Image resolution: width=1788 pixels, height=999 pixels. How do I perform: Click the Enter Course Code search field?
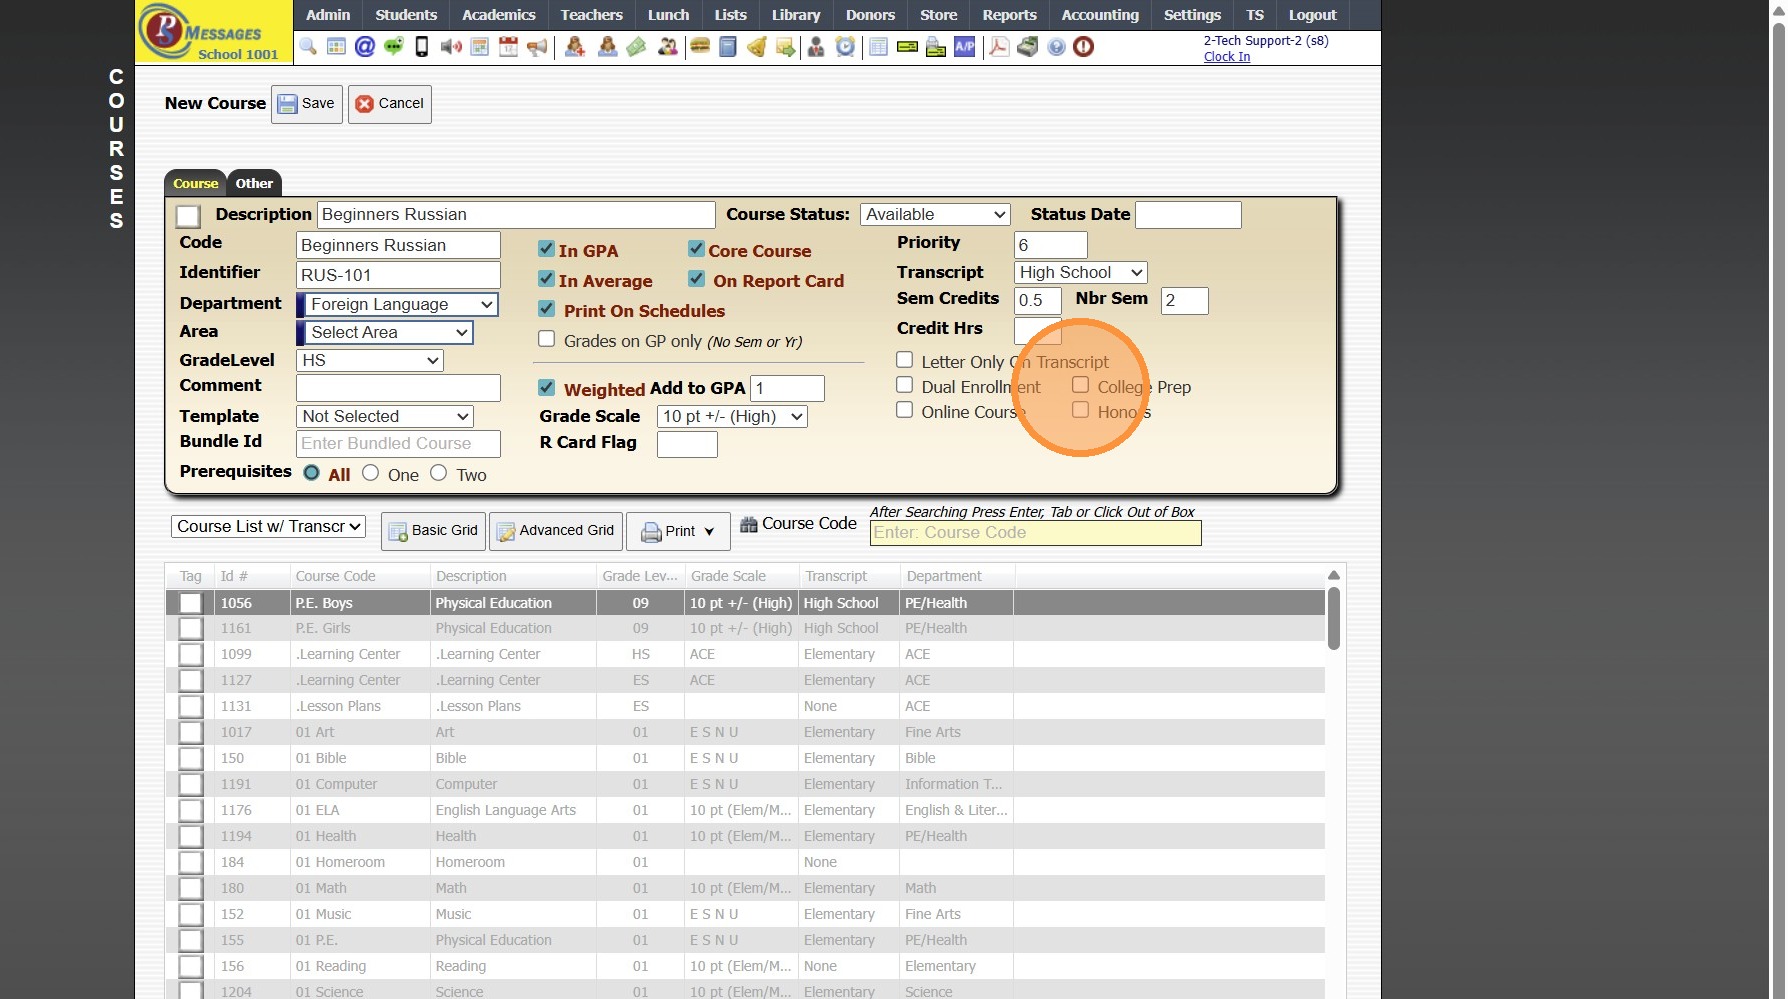[1035, 533]
